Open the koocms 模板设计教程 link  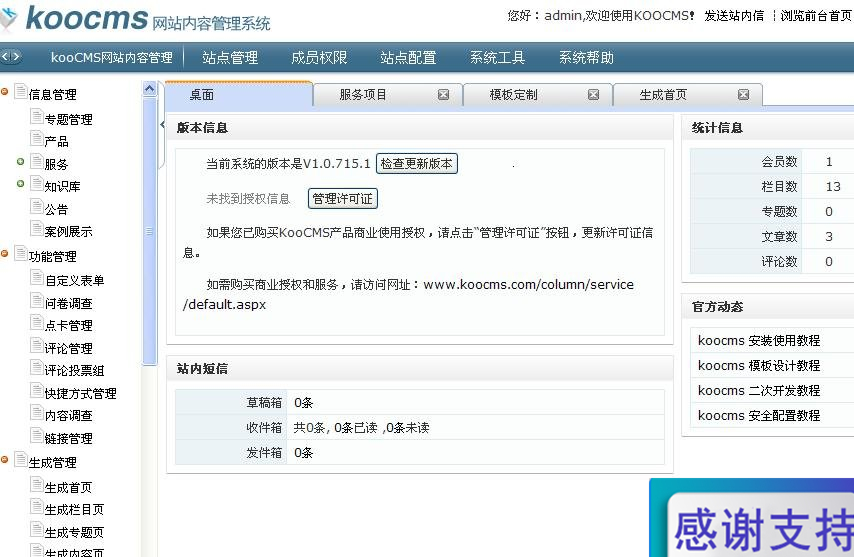(x=759, y=365)
